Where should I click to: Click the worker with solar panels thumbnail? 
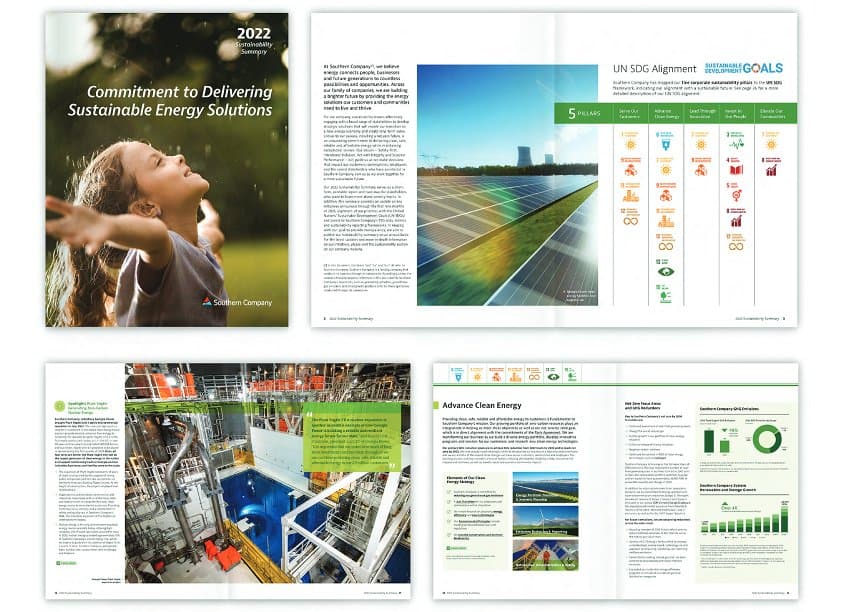tap(545, 554)
